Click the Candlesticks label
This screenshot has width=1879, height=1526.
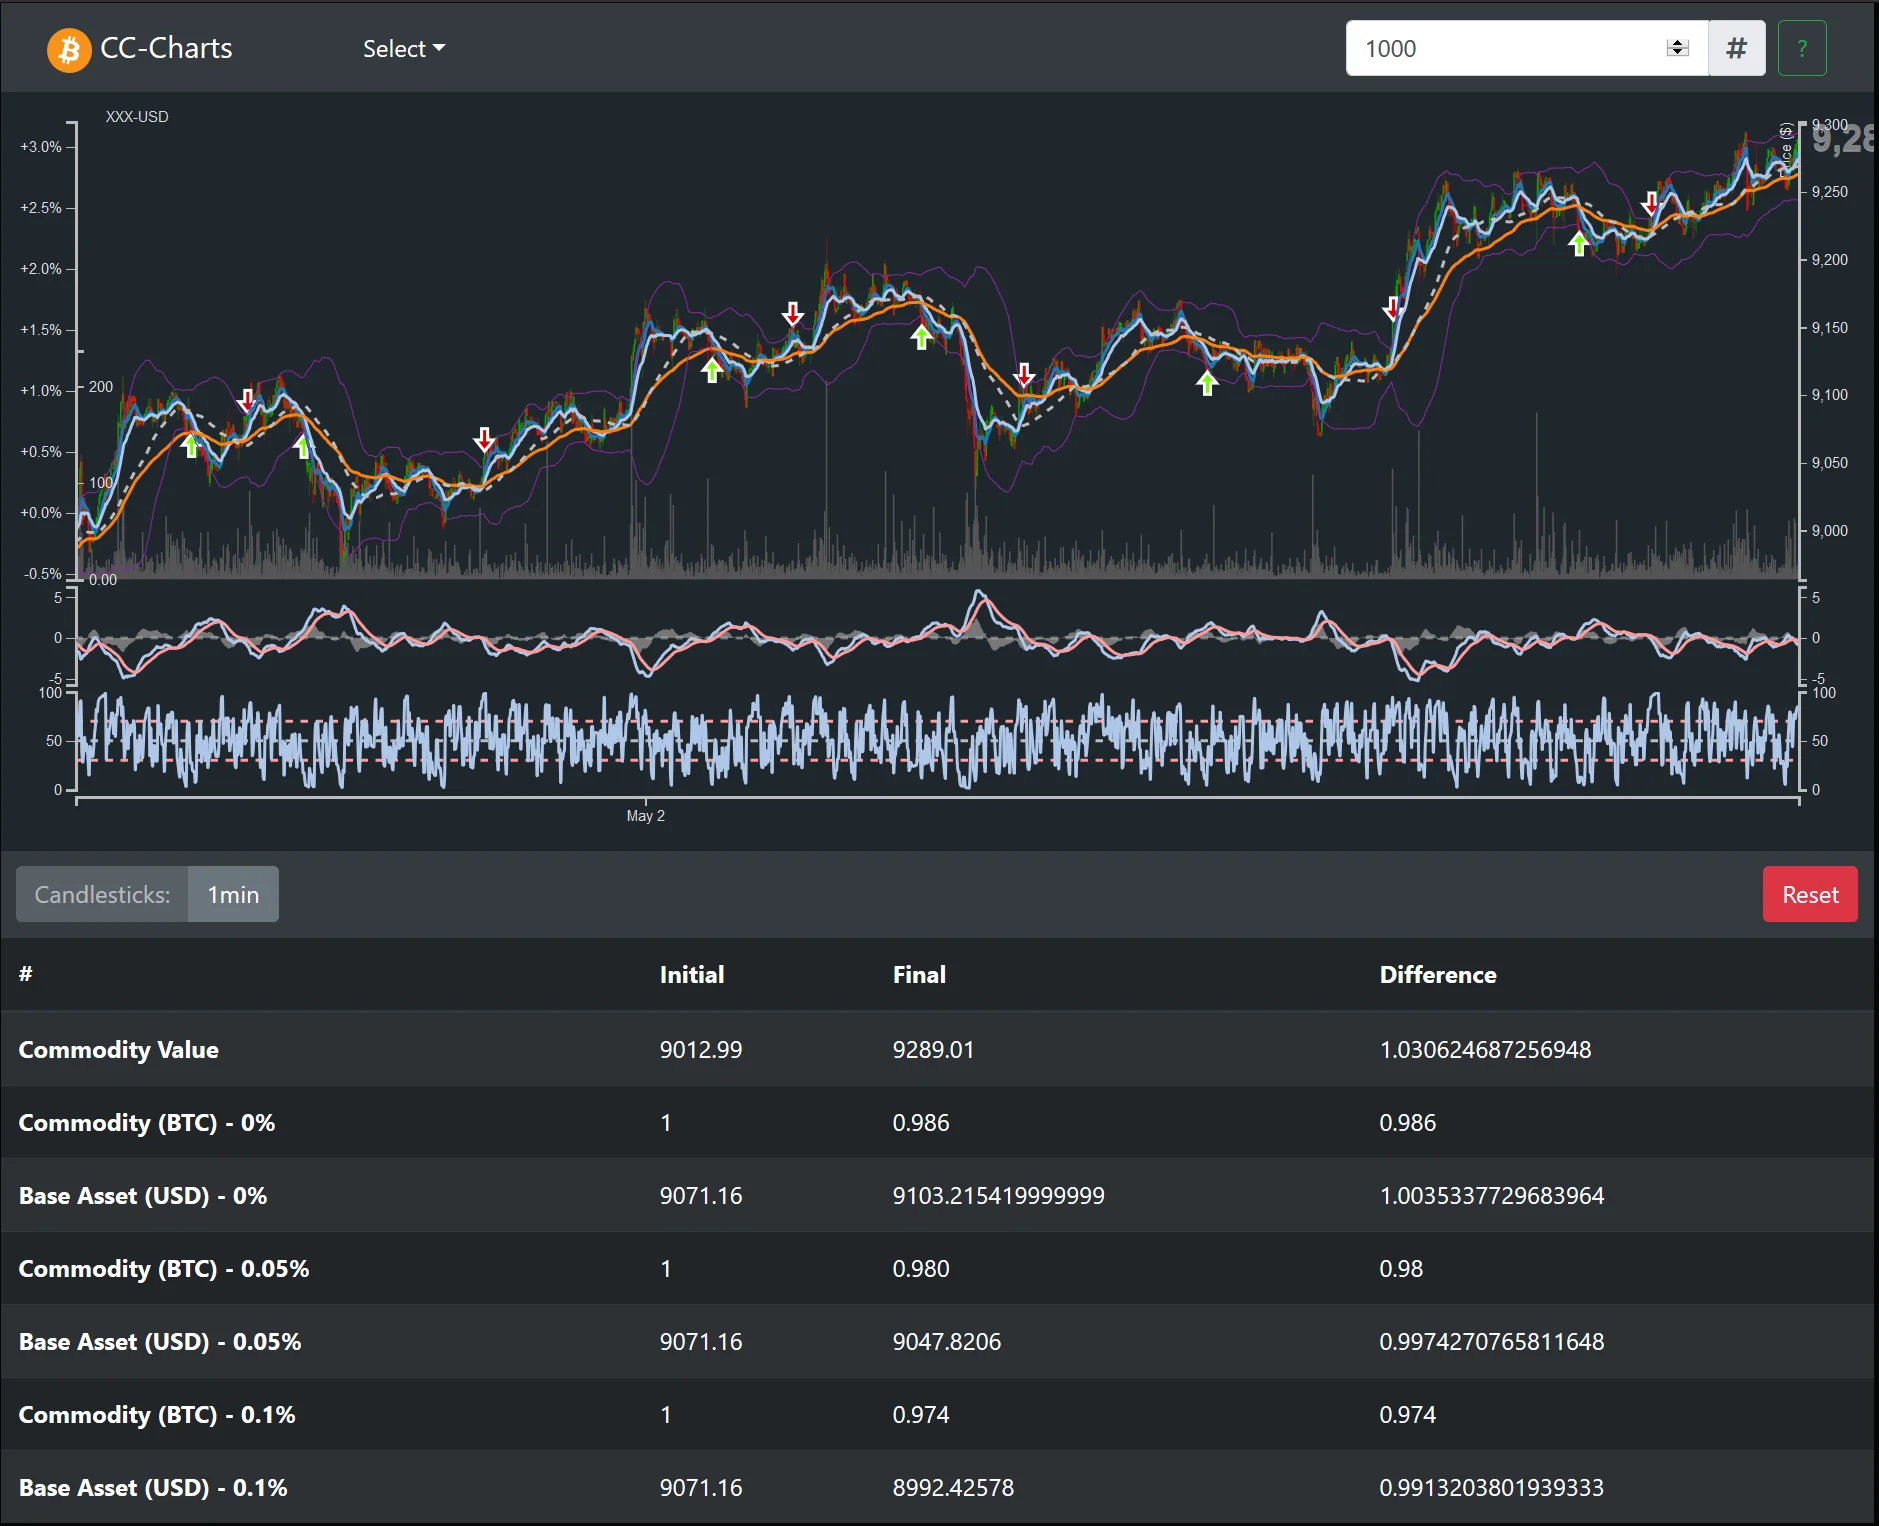point(102,895)
